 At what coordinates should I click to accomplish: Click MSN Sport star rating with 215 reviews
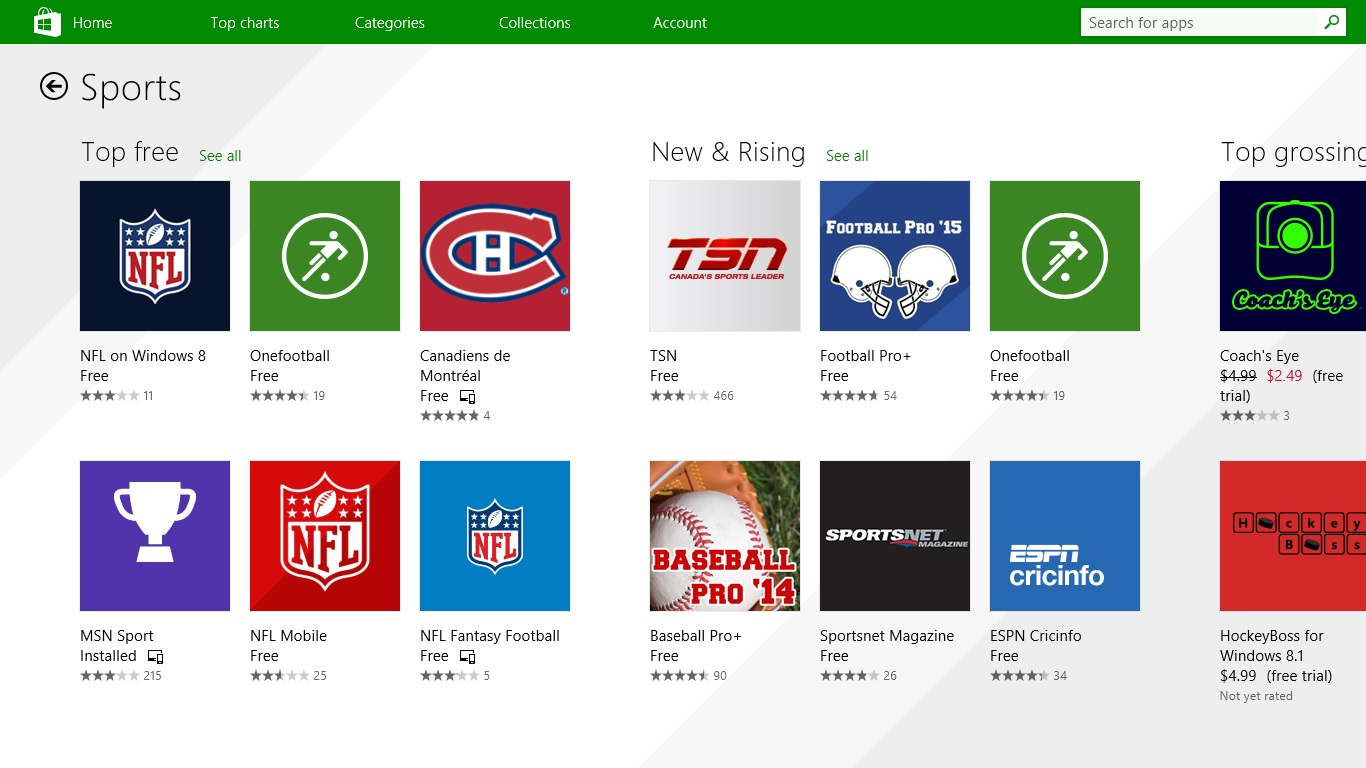coord(121,676)
